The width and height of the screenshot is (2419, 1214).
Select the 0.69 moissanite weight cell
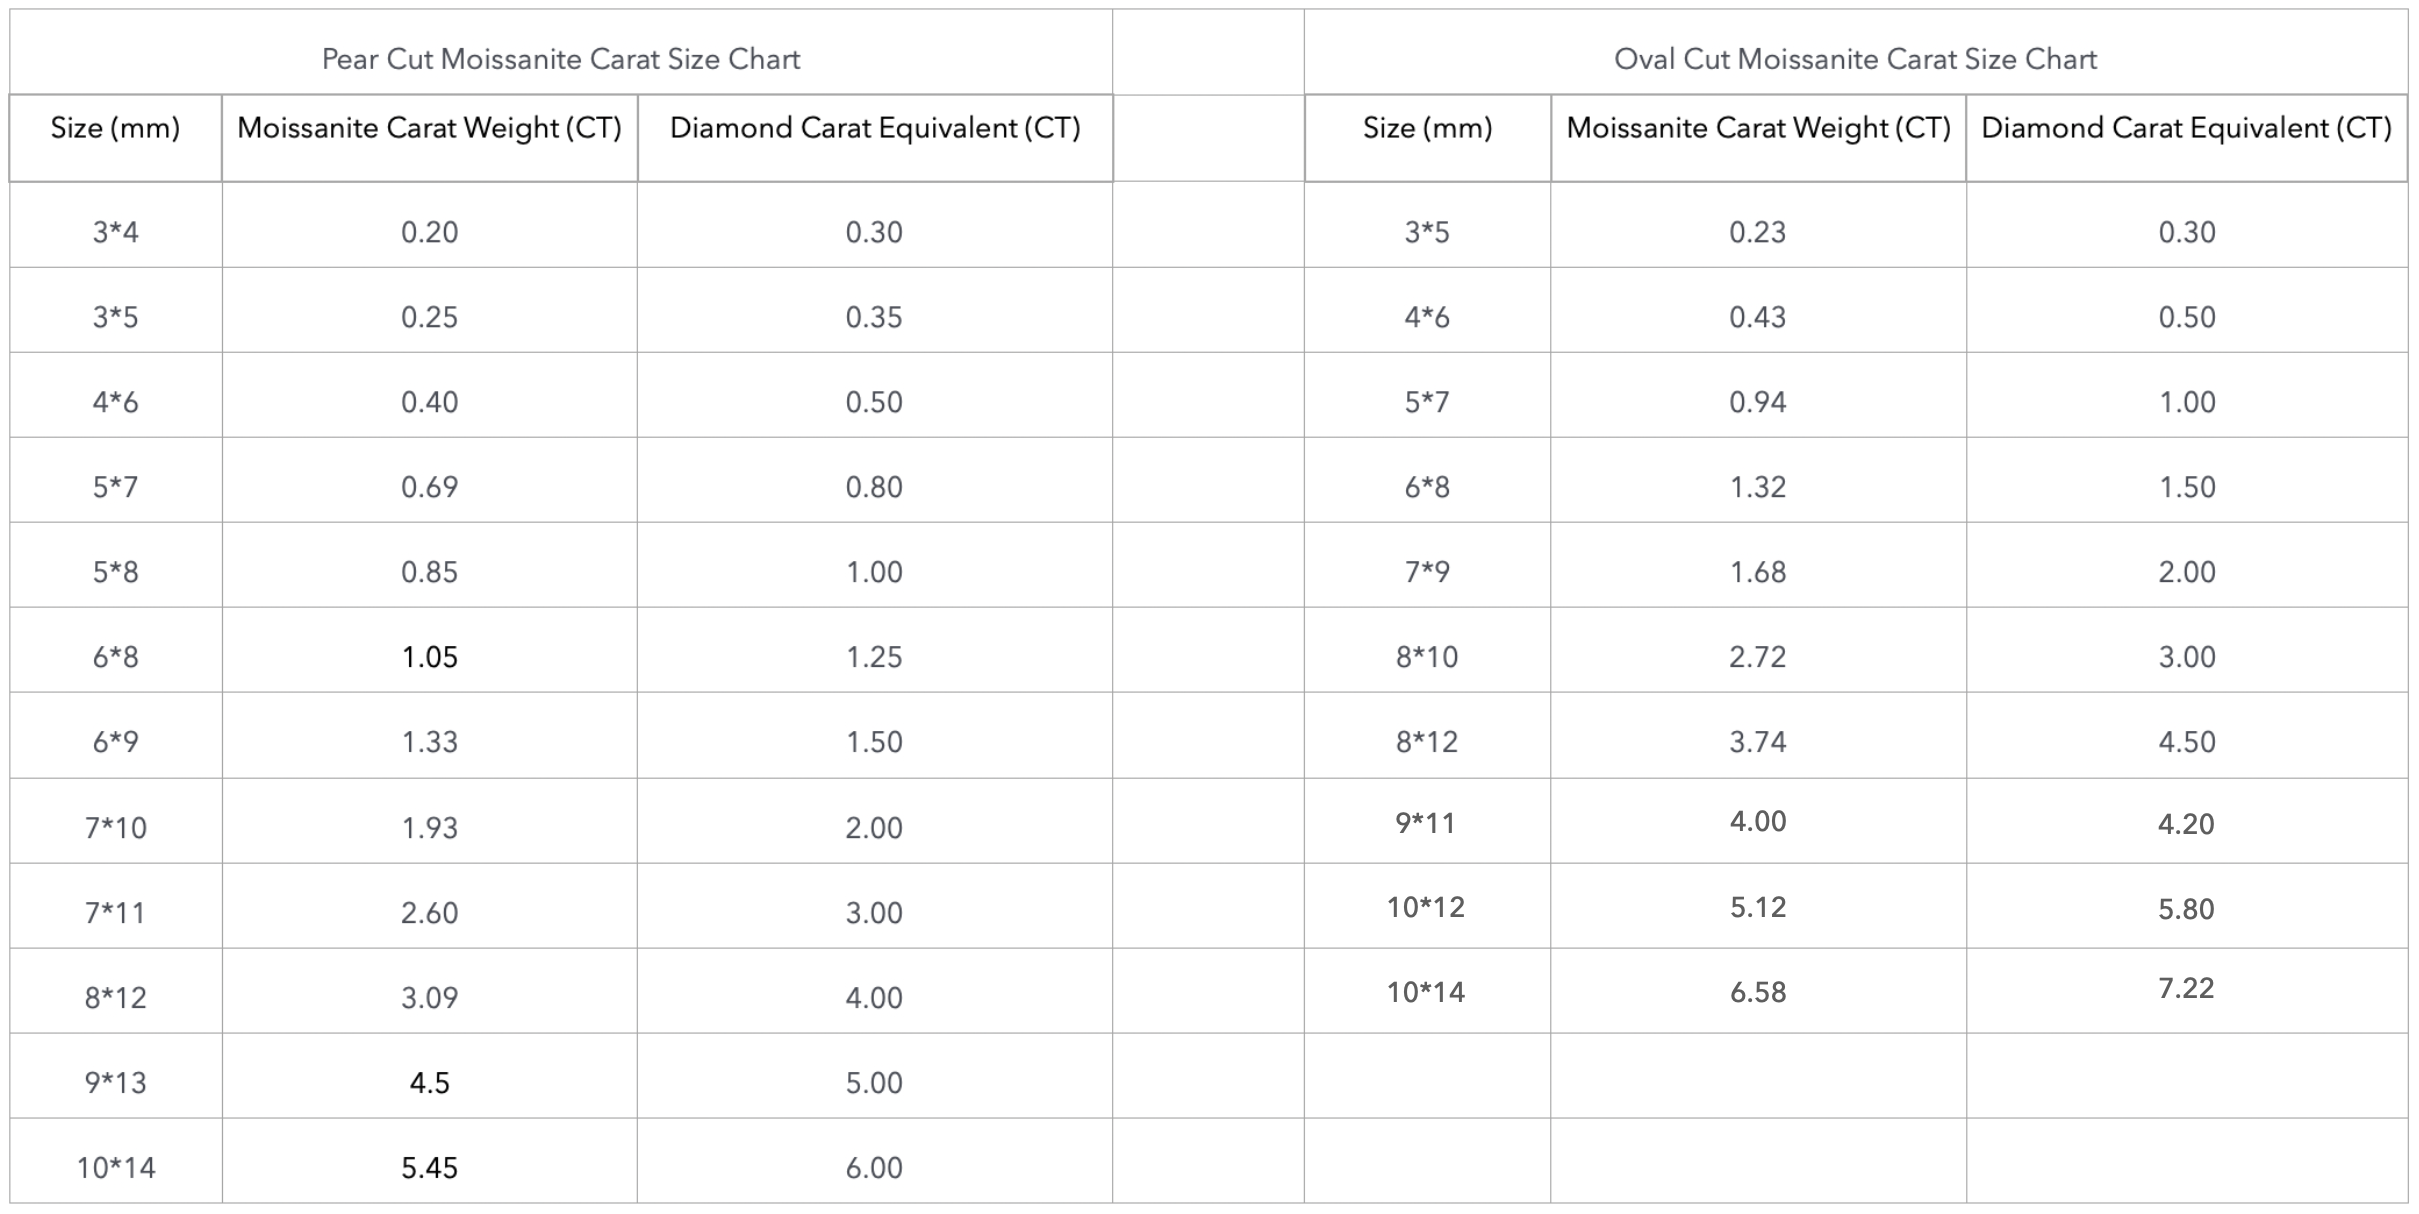click(x=429, y=487)
